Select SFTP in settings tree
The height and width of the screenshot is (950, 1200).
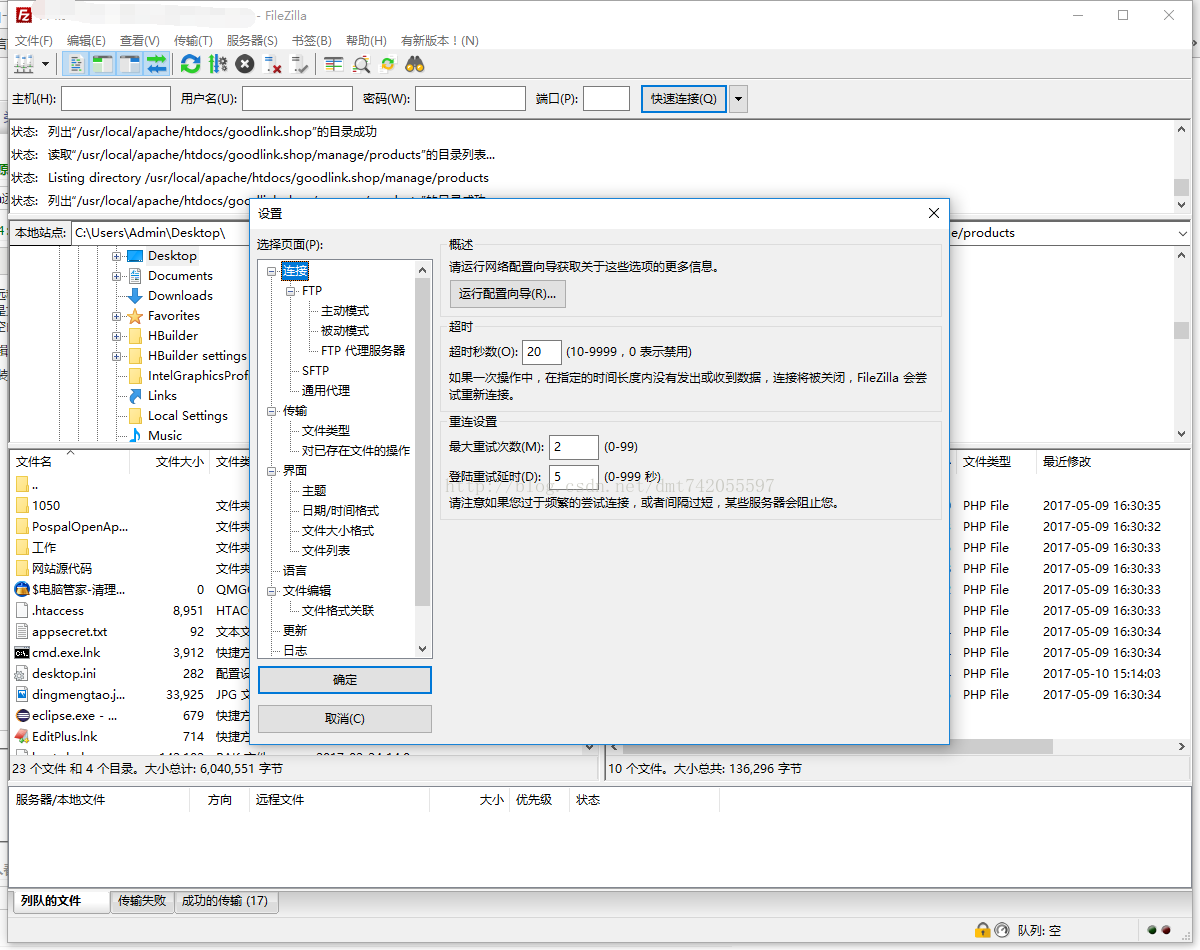pos(315,371)
